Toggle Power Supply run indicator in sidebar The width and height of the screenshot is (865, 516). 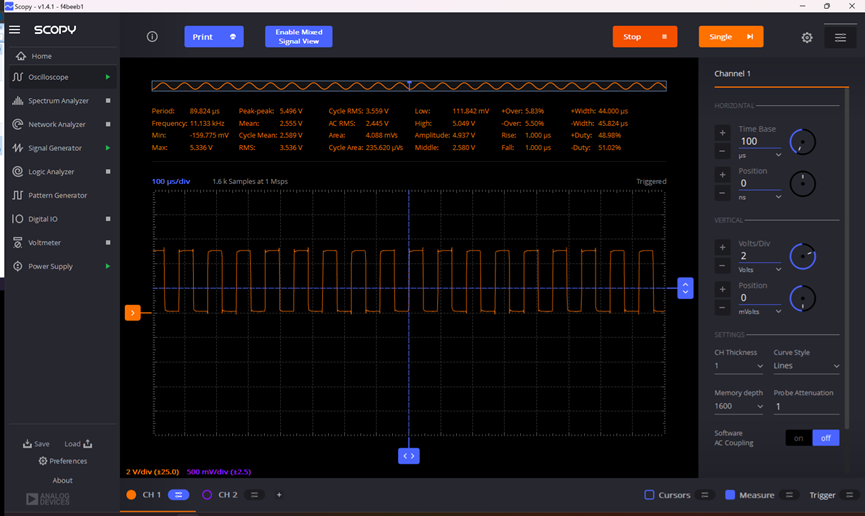point(108,266)
